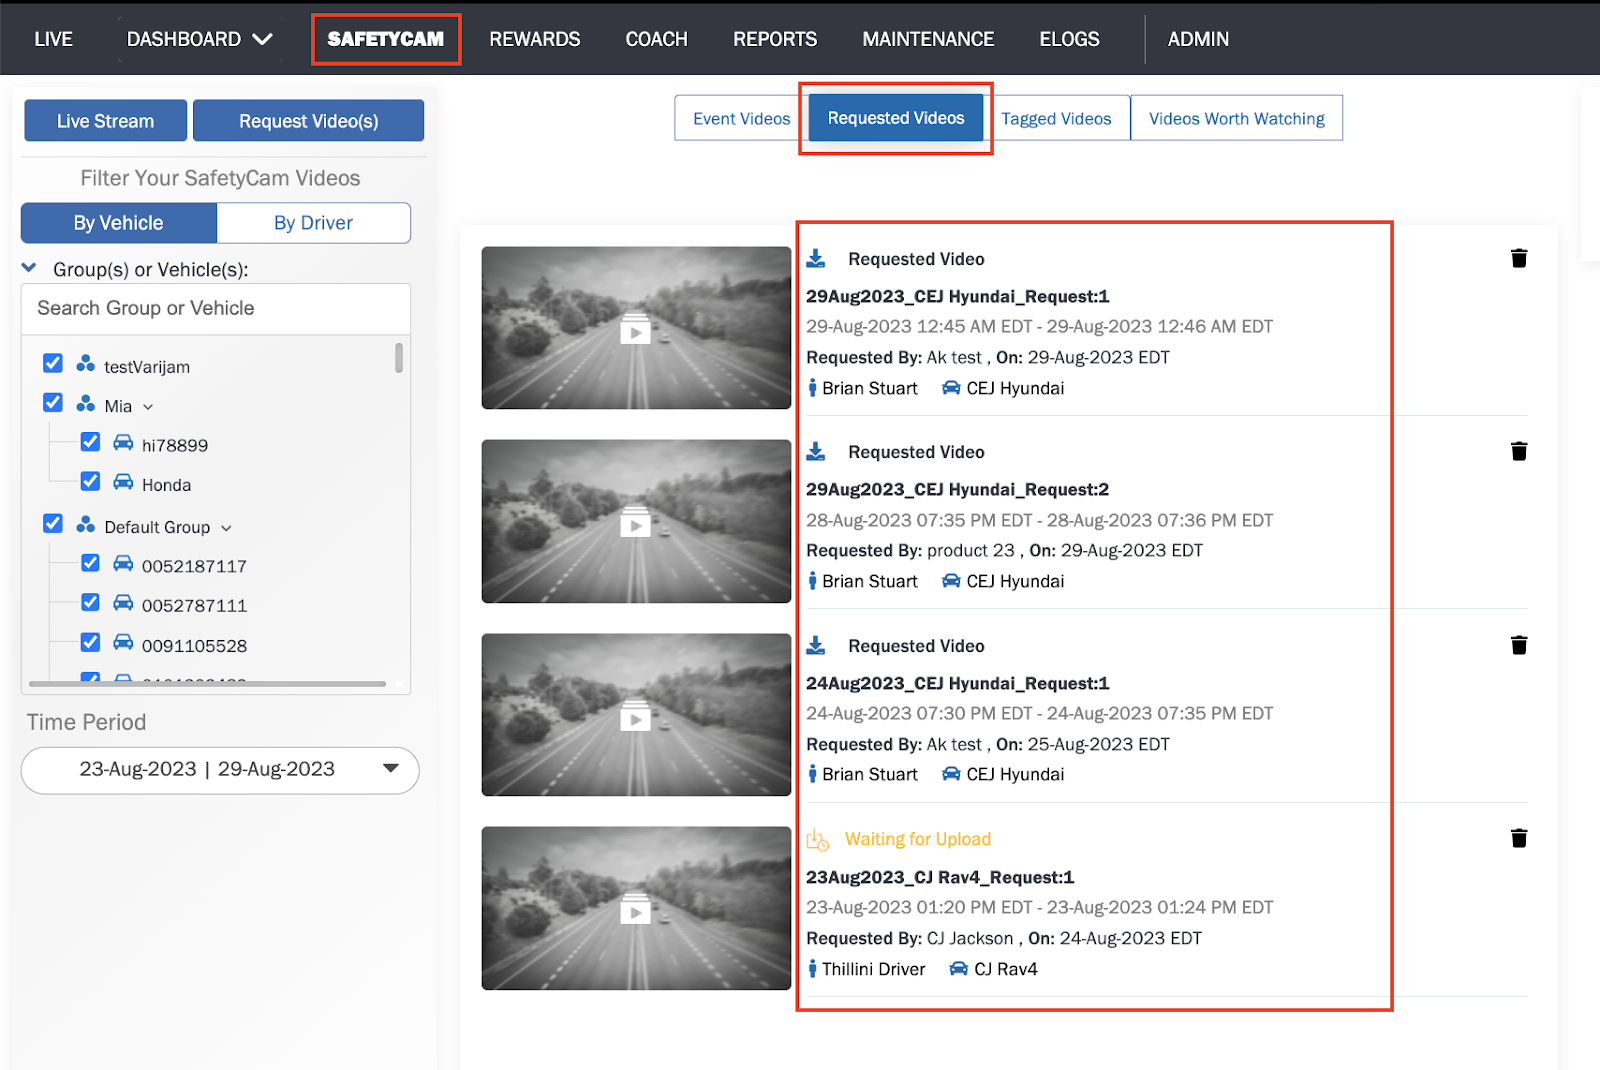
Task: Click the hi78899 vehicle car icon
Action: pyautogui.click(x=123, y=443)
